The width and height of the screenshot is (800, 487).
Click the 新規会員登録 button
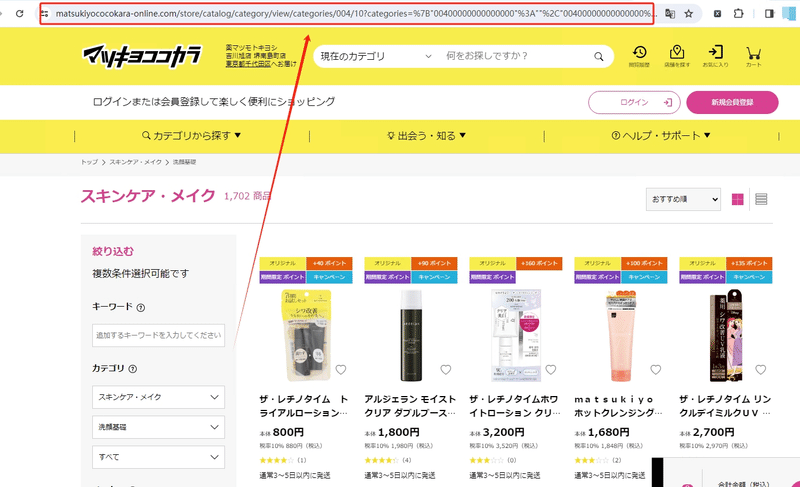click(x=732, y=102)
